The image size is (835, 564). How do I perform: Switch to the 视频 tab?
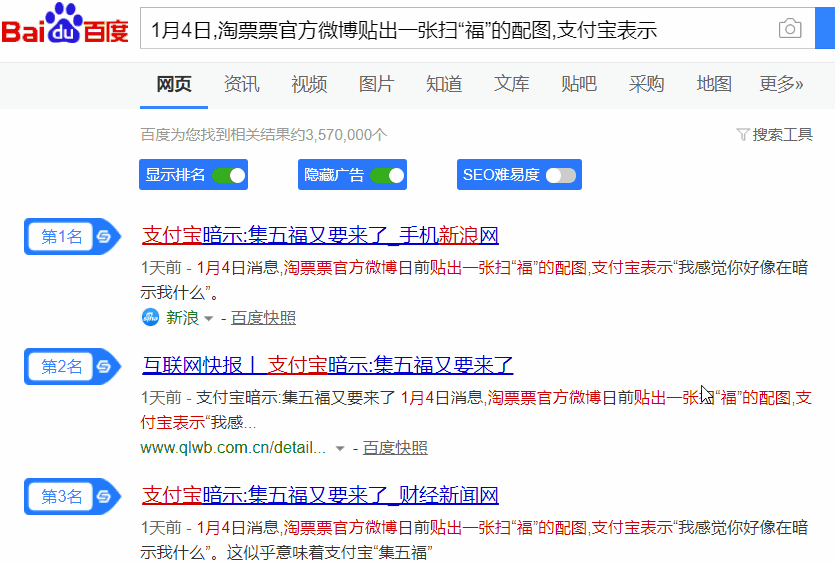tap(309, 84)
